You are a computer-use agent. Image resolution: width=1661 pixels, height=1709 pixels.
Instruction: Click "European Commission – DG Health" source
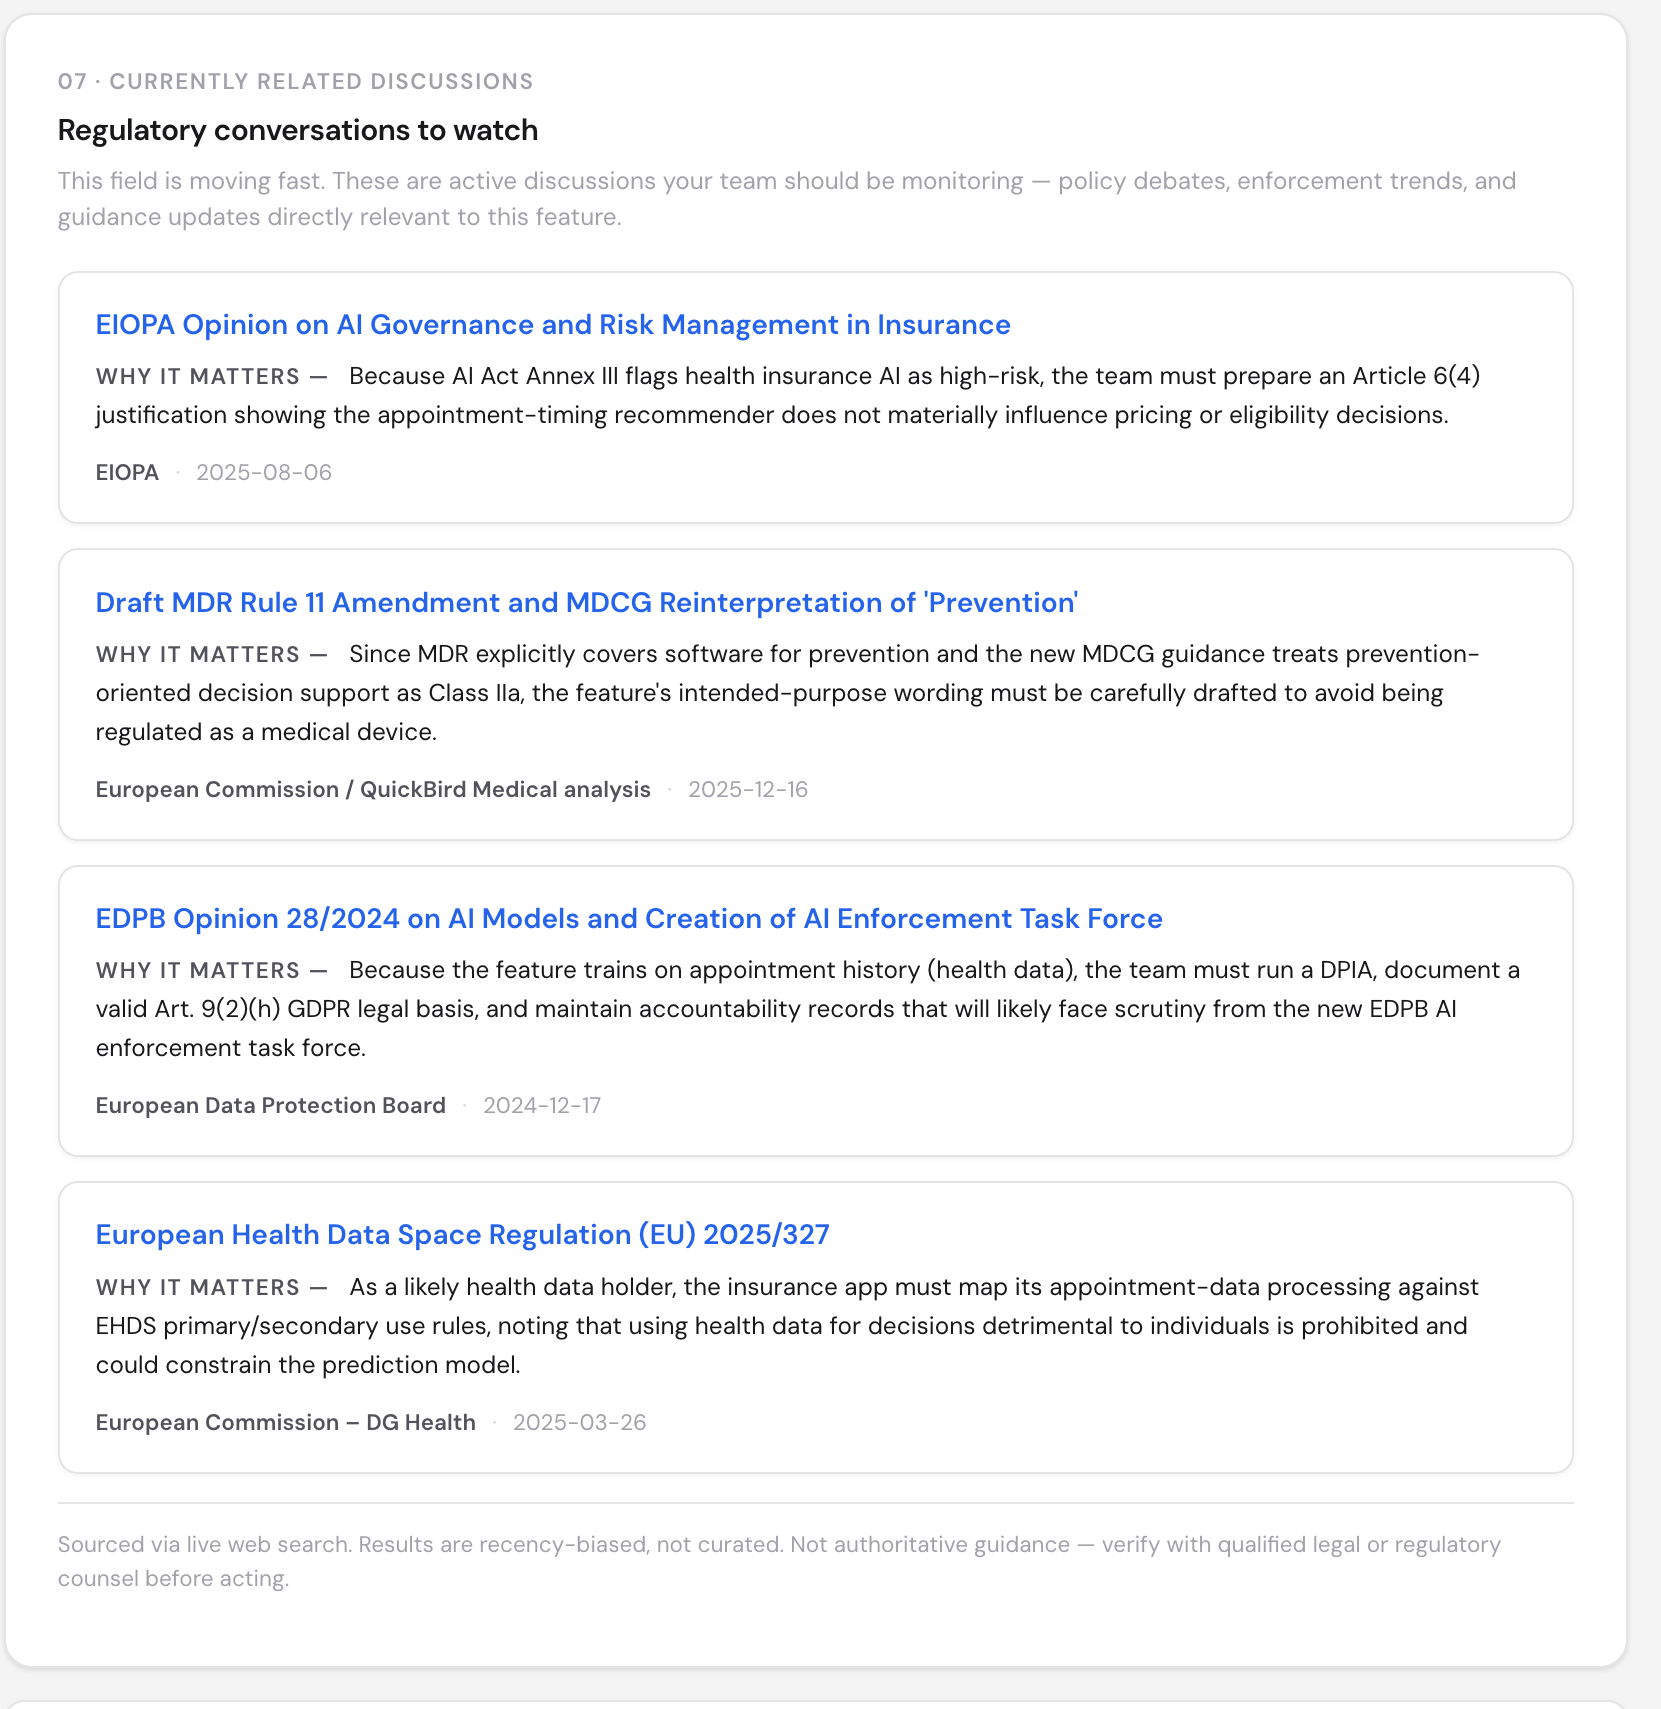(x=286, y=1423)
